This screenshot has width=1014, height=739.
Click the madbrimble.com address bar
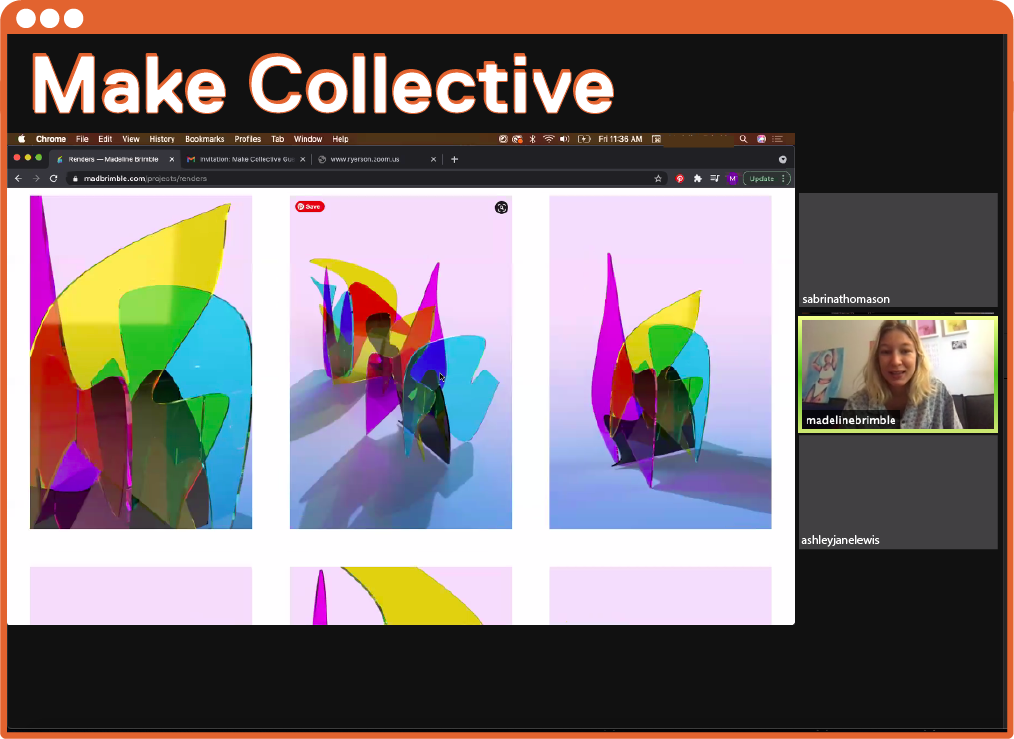[x=360, y=178]
